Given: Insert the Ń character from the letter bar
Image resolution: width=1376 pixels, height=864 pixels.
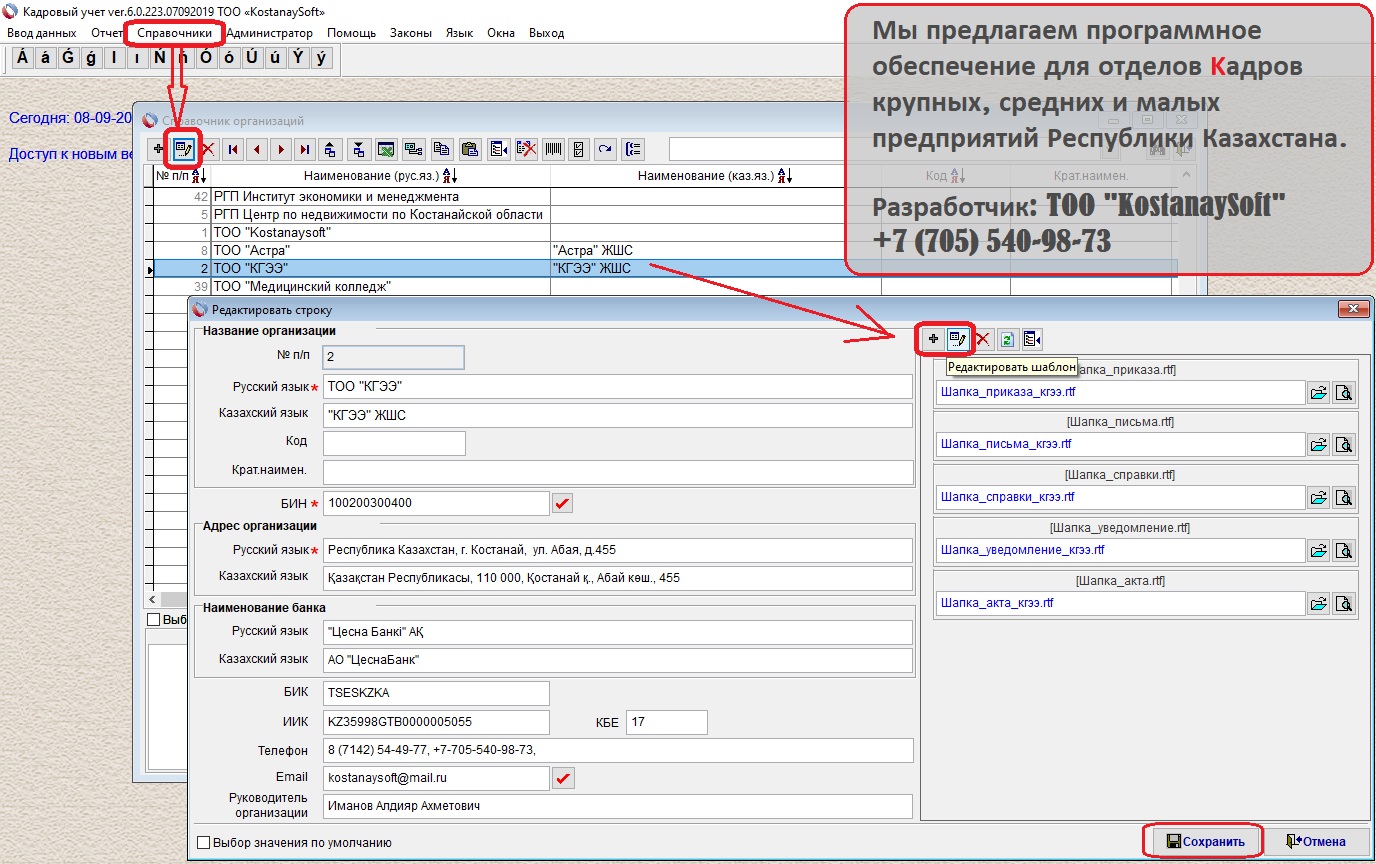Looking at the screenshot, I should pos(159,58).
